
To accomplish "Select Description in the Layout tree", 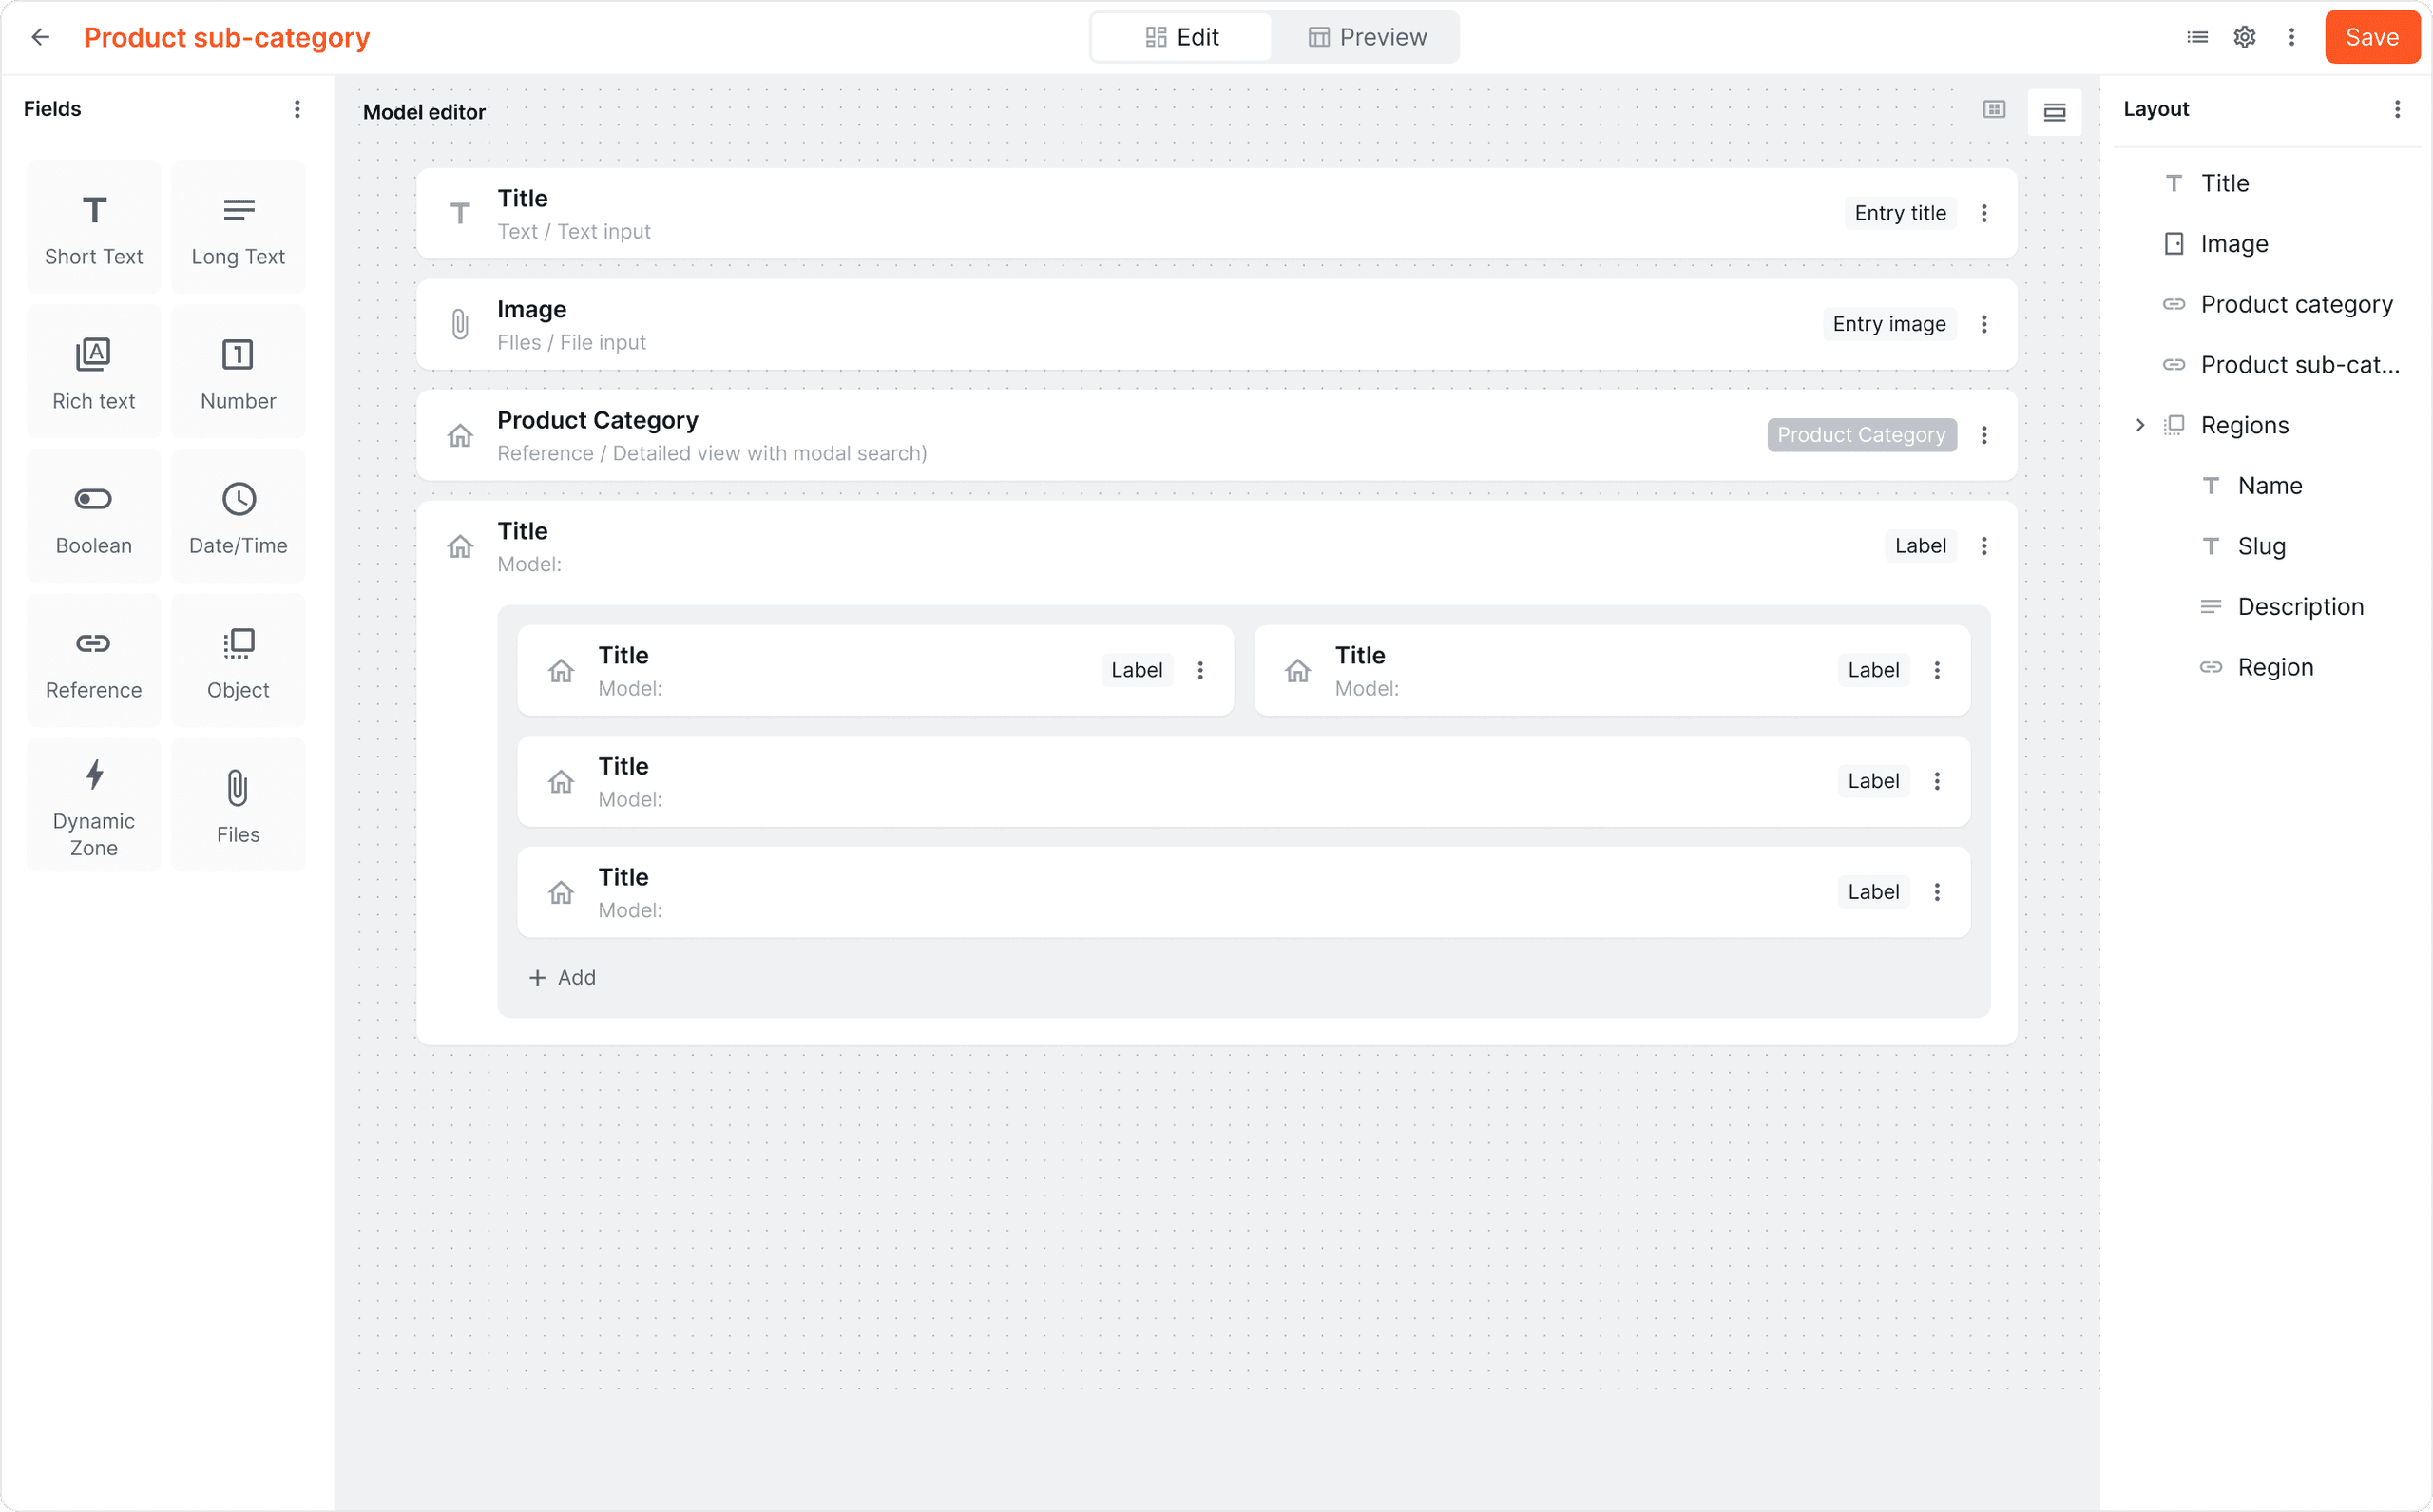I will pos(2300,607).
